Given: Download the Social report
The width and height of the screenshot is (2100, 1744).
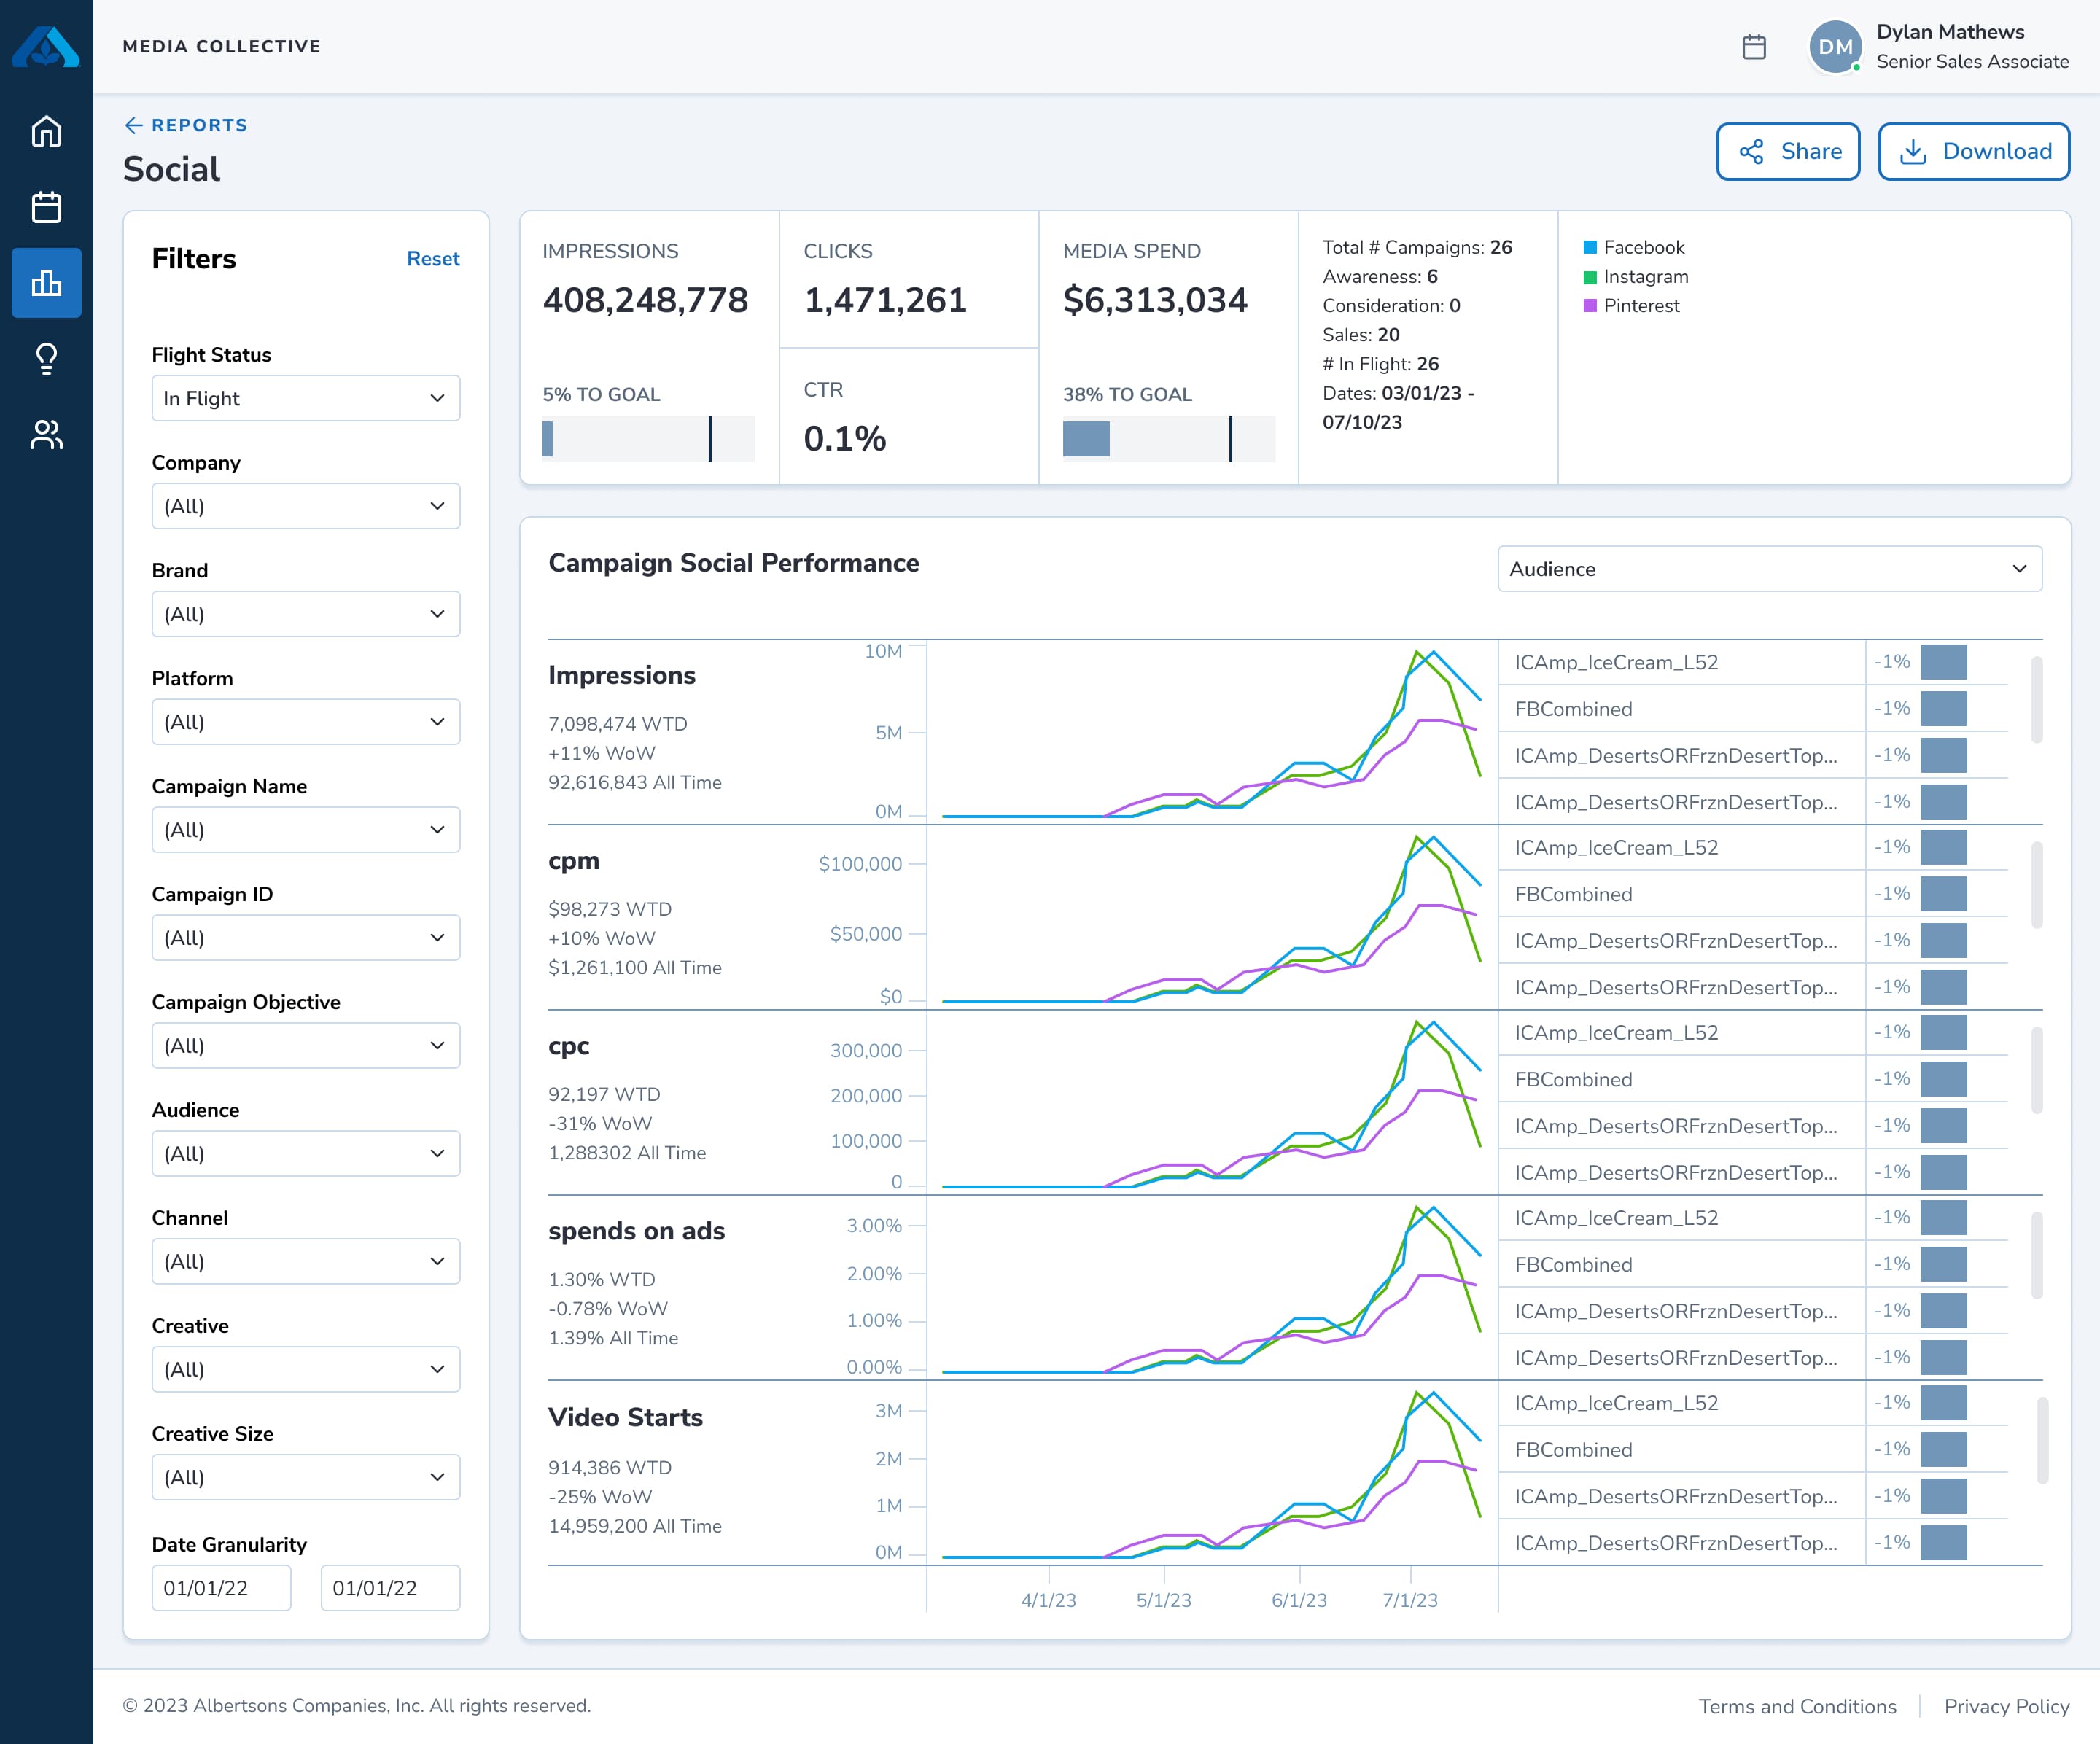Looking at the screenshot, I should point(1973,151).
